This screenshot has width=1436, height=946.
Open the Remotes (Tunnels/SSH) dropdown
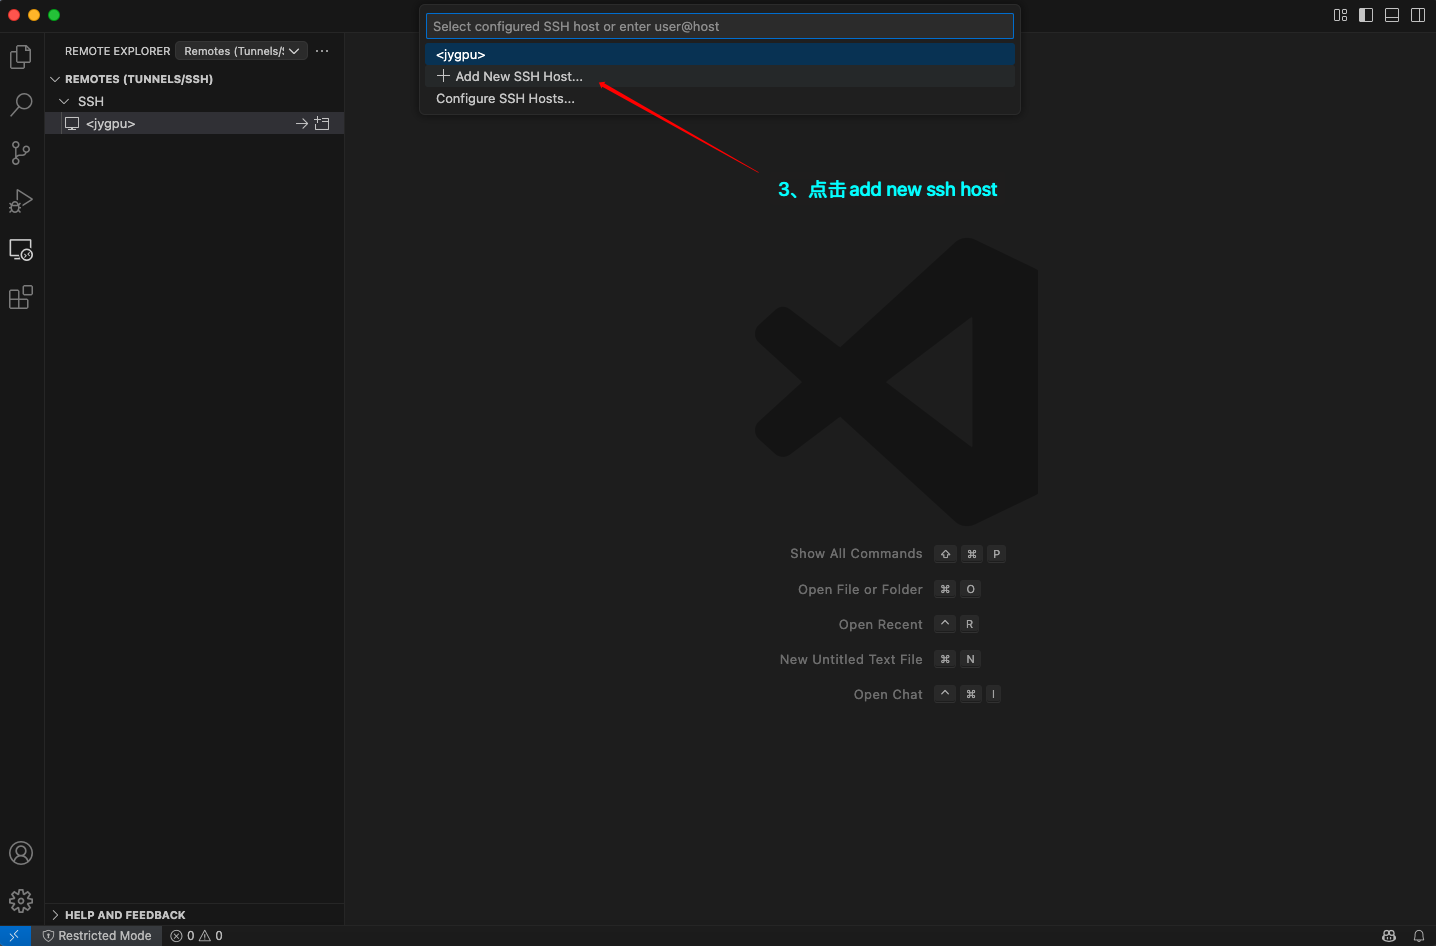point(241,51)
